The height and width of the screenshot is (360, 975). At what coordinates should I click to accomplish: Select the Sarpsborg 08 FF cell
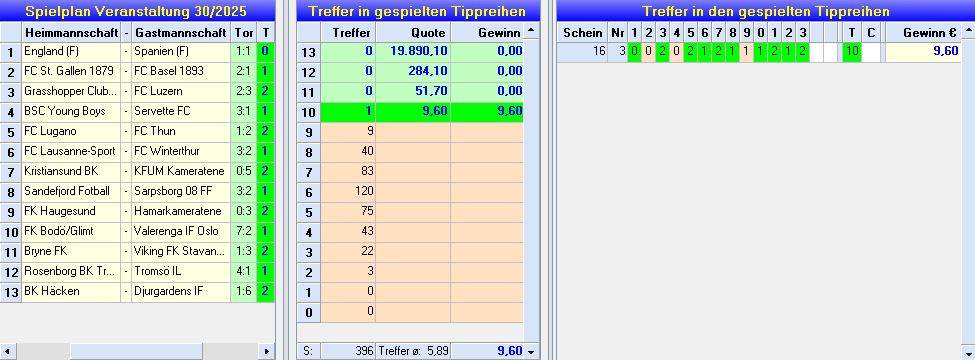[x=181, y=191]
